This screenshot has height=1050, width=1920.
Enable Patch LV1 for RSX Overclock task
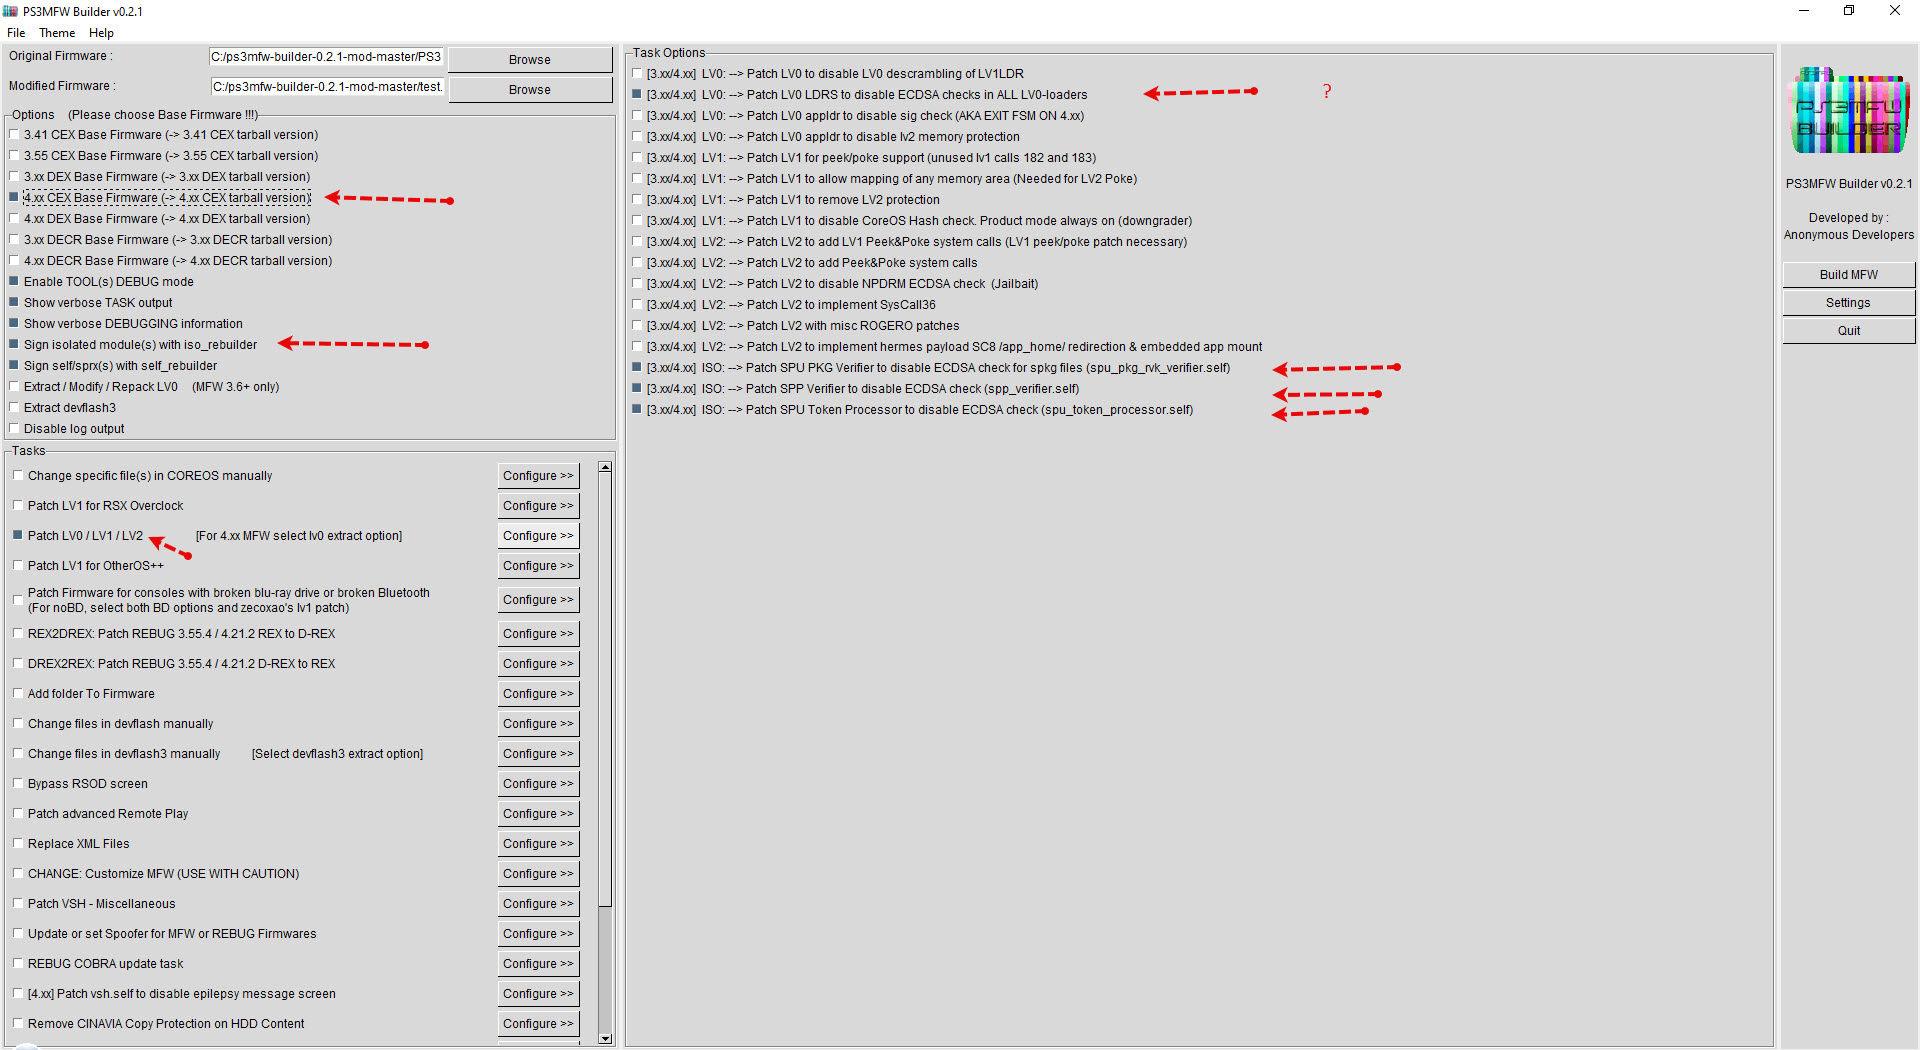pyautogui.click(x=18, y=506)
